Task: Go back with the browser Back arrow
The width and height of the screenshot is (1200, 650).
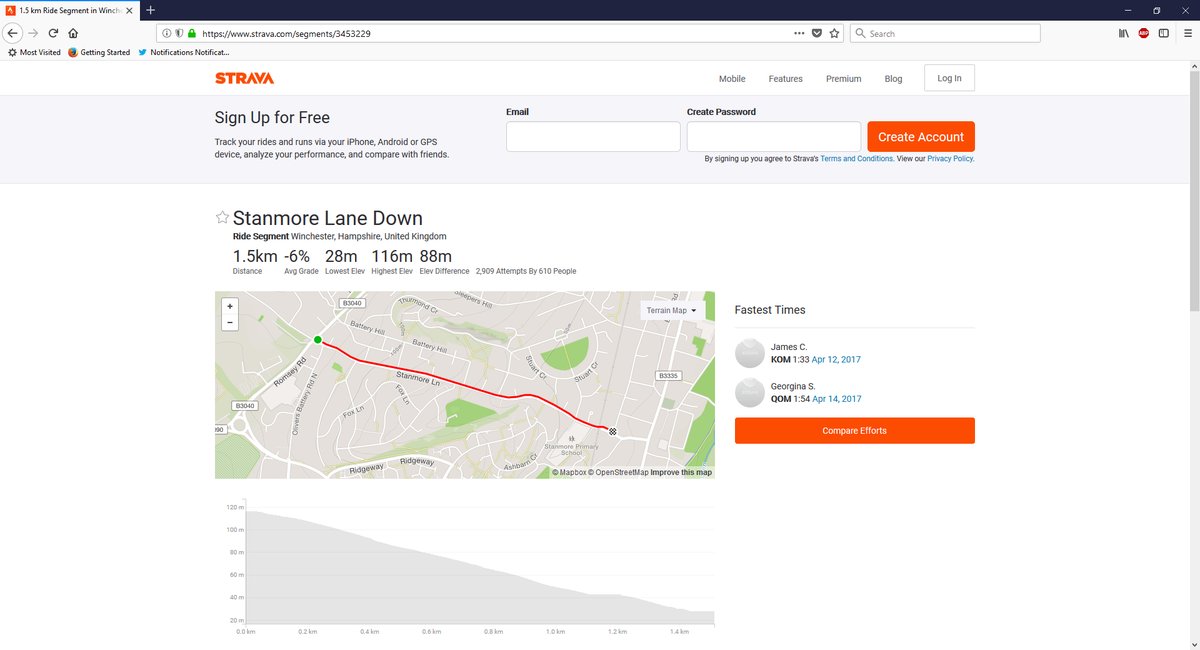Action: pyautogui.click(x=13, y=33)
